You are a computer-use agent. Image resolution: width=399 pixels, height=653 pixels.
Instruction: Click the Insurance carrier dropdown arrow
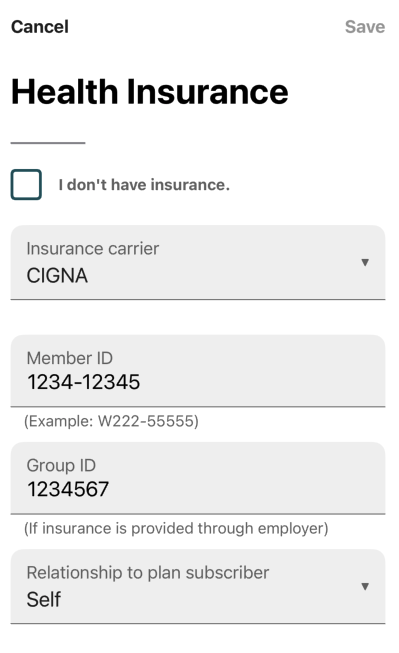click(365, 262)
